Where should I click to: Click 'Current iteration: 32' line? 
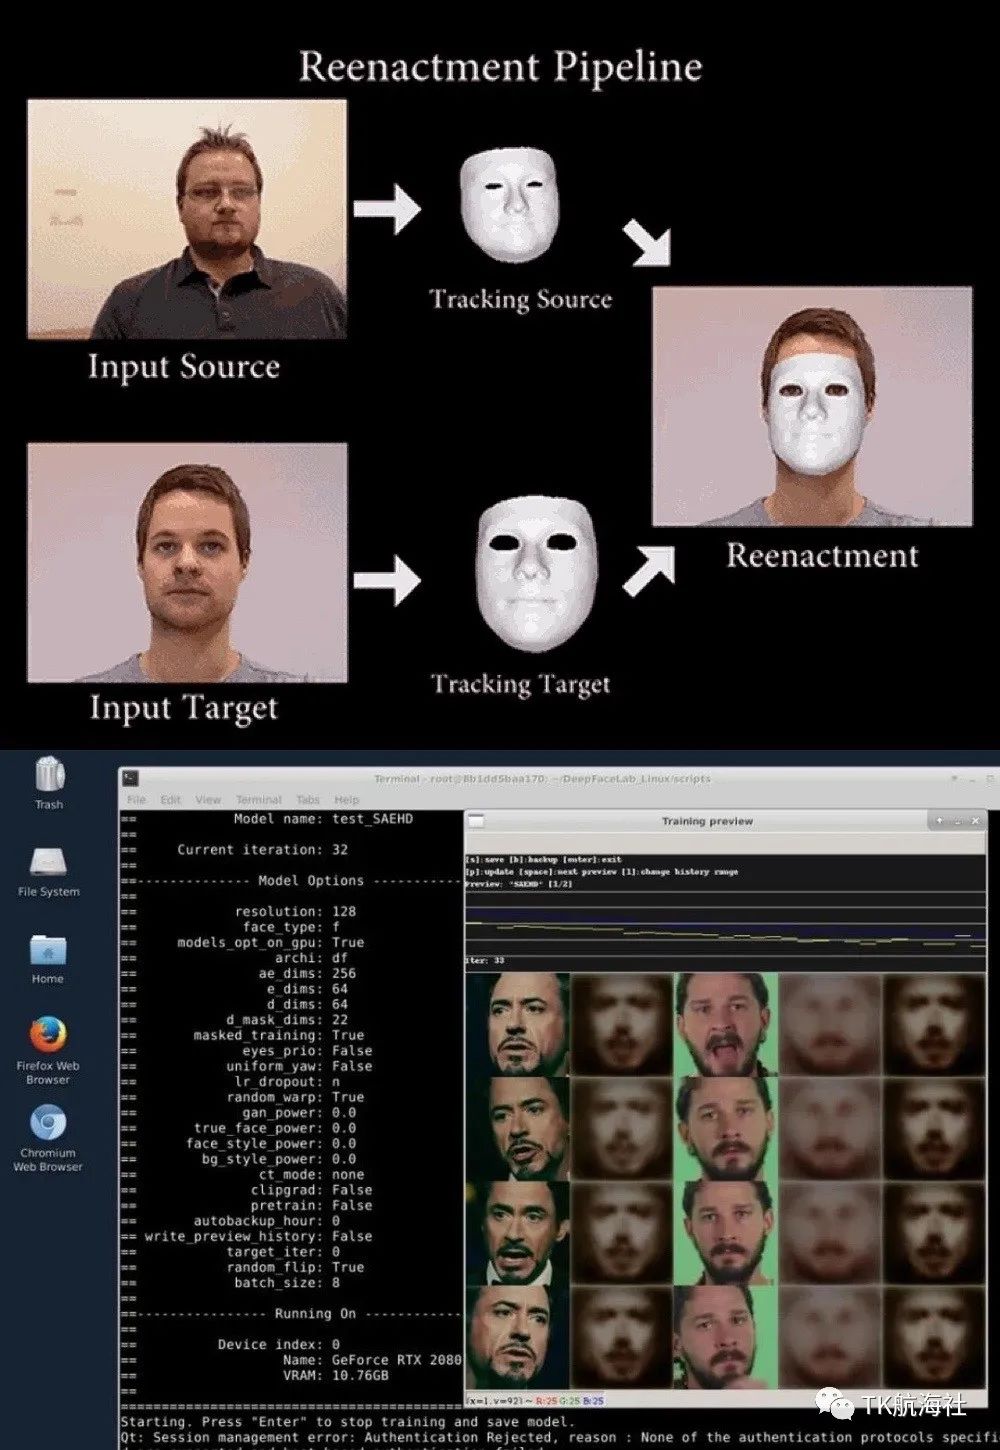pos(262,849)
